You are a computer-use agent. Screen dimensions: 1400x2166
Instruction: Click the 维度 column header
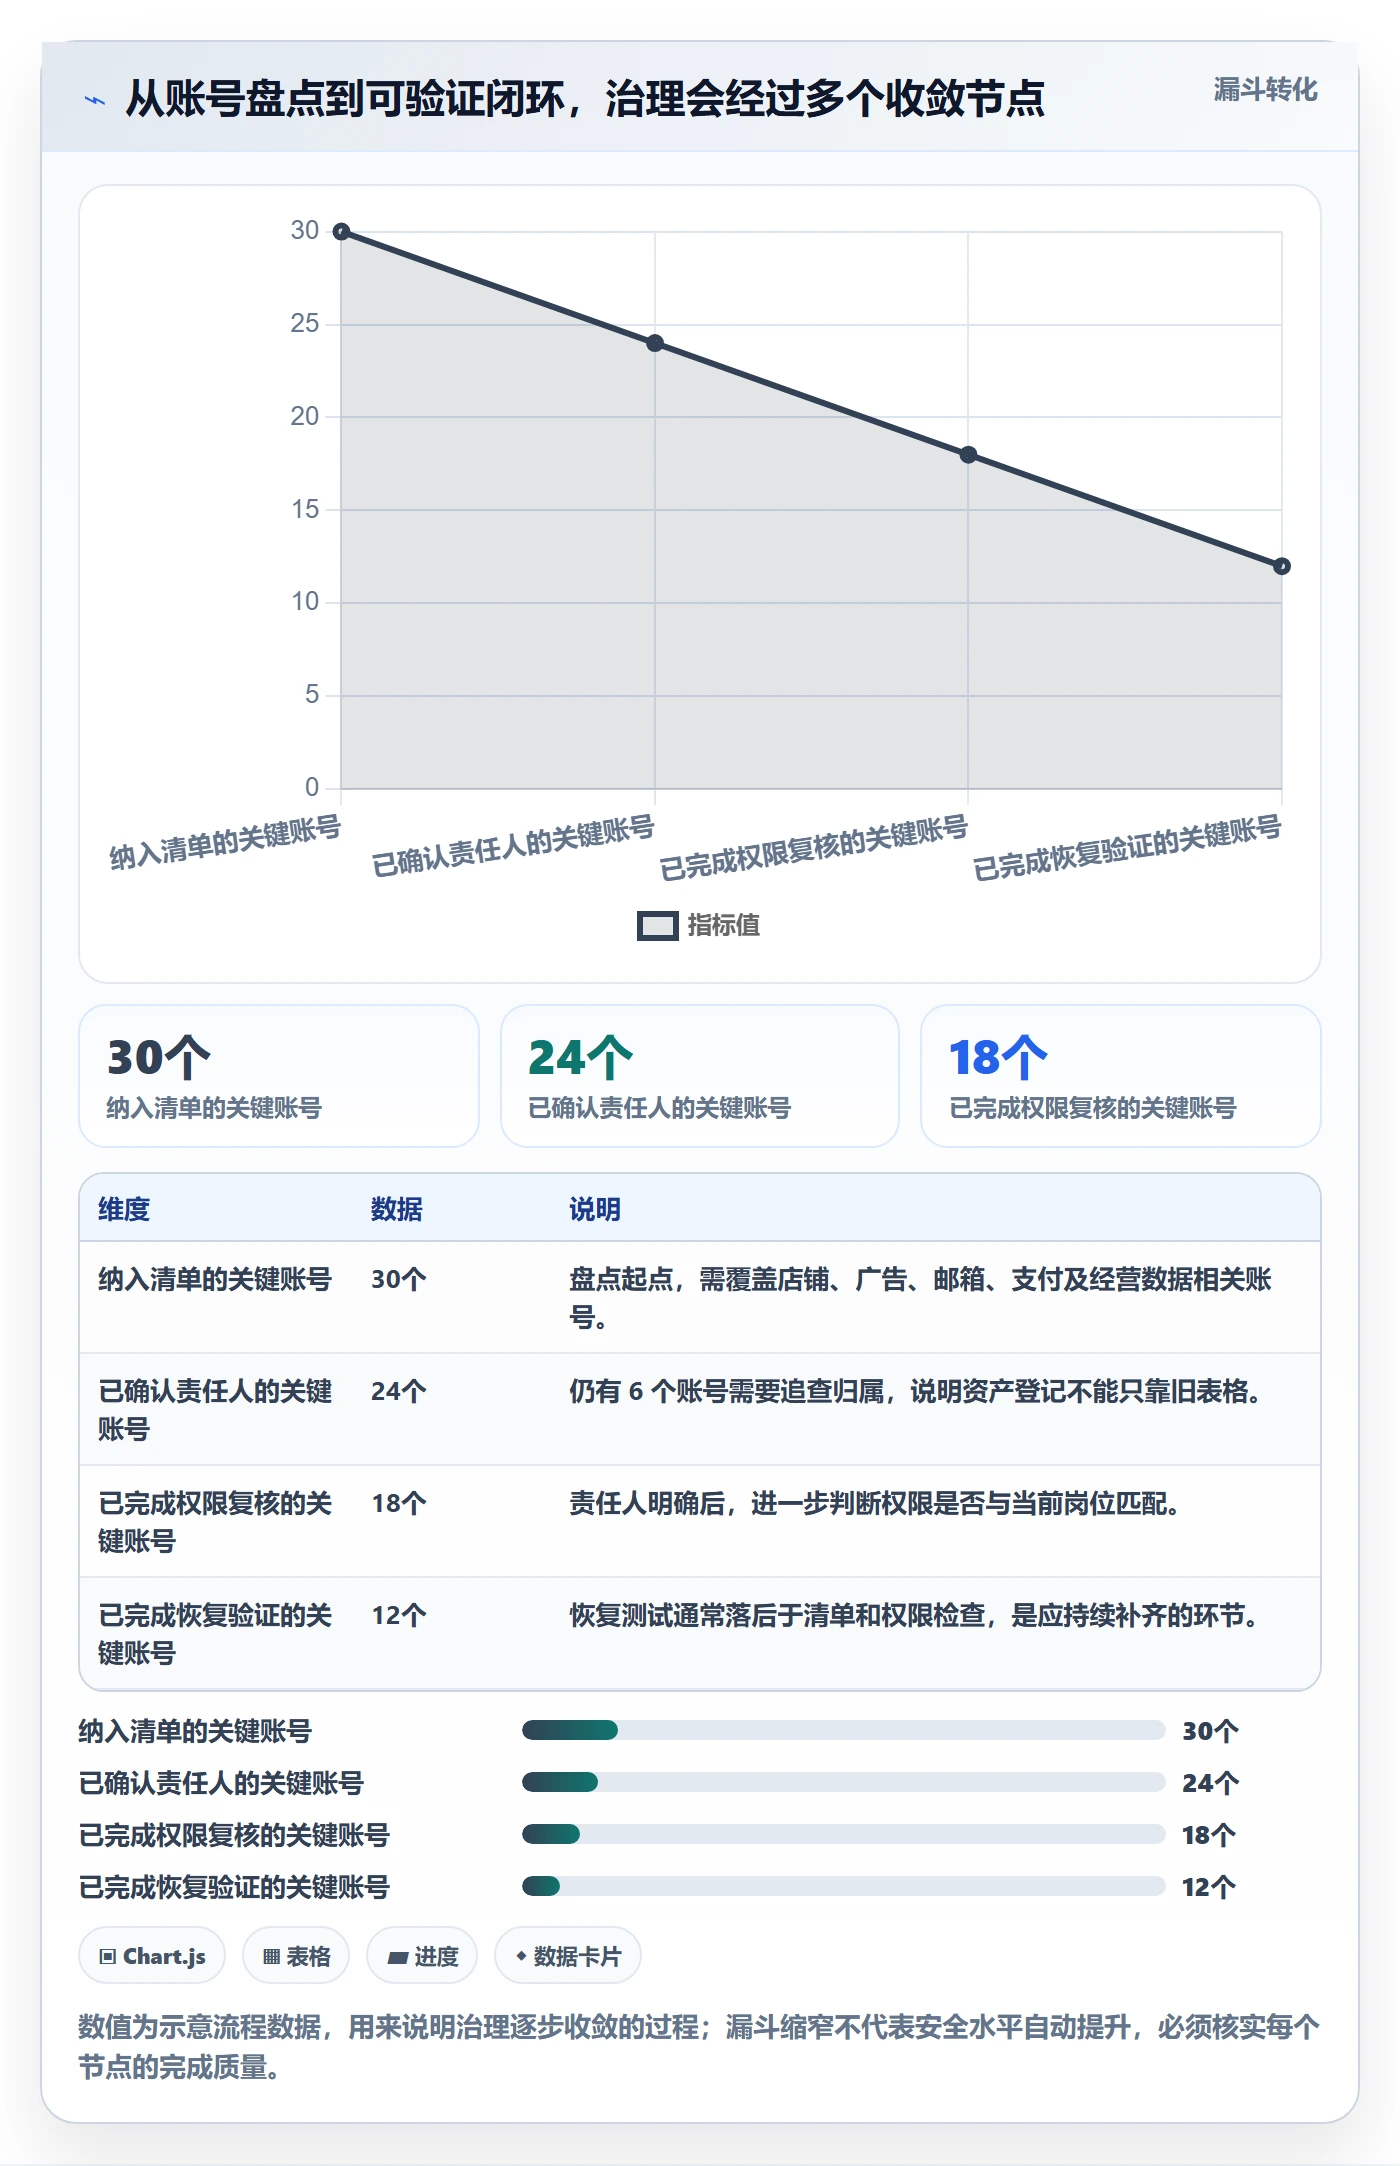coord(124,1209)
